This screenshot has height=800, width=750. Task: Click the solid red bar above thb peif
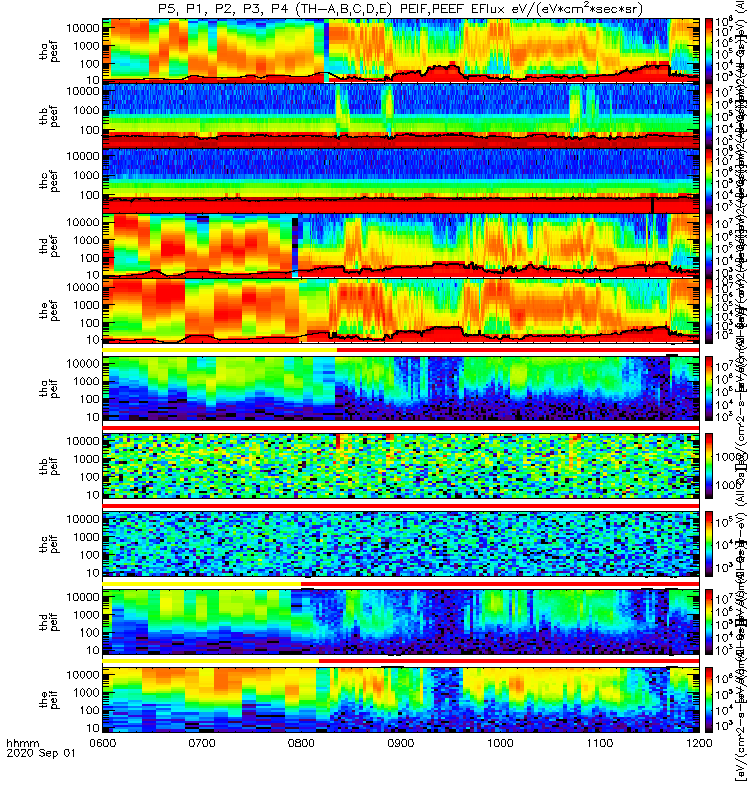point(401,428)
